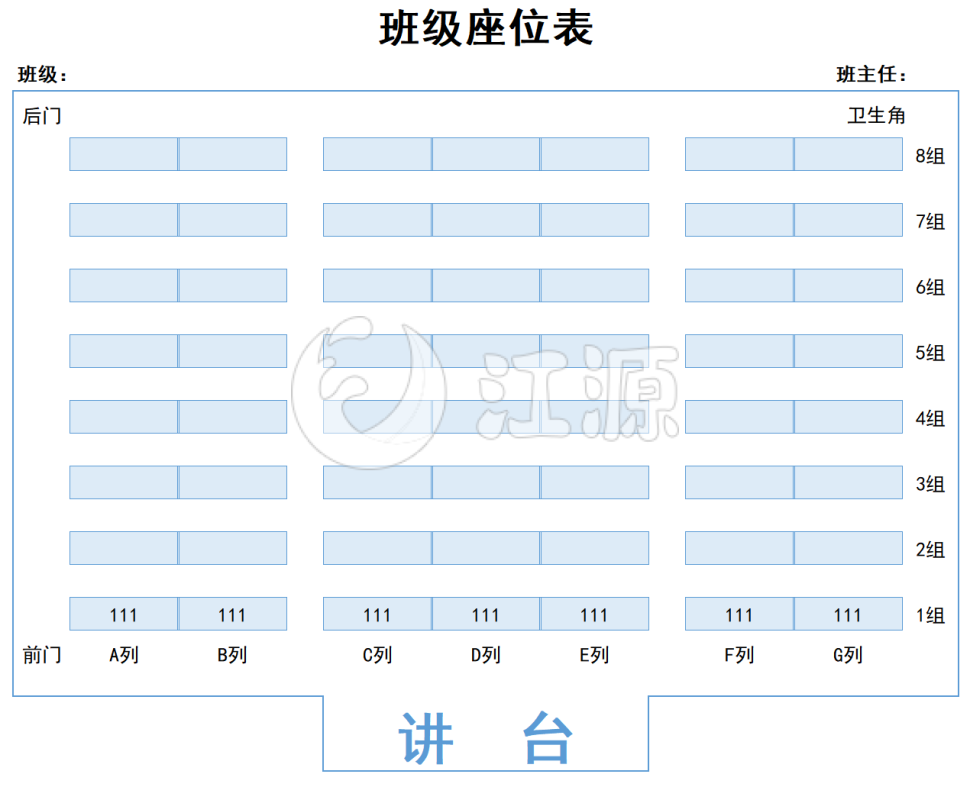
Task: Select the 111 seat above F列
Action: click(x=739, y=614)
